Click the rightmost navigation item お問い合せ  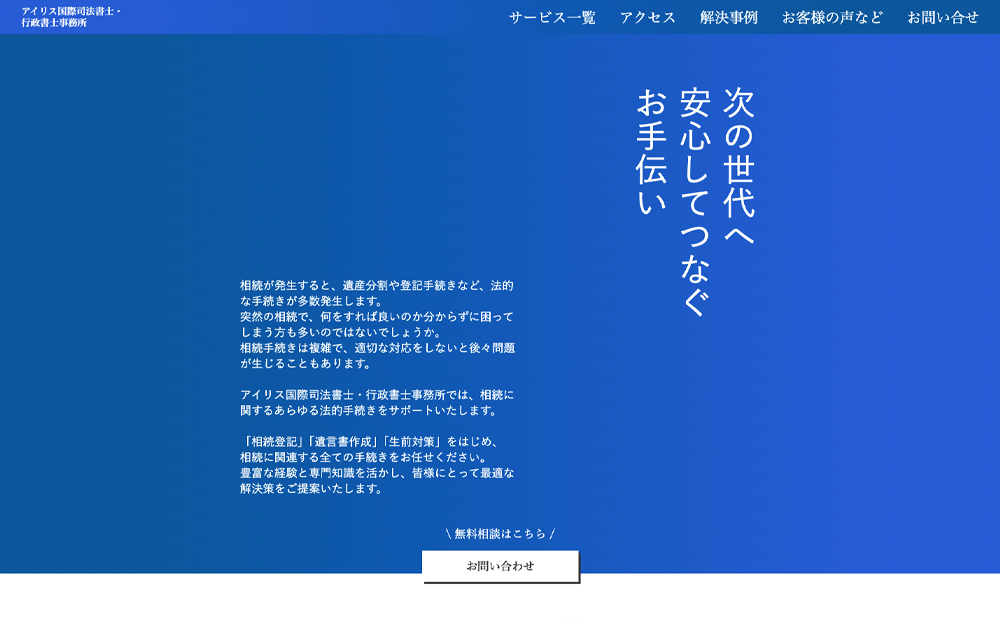pyautogui.click(x=942, y=17)
